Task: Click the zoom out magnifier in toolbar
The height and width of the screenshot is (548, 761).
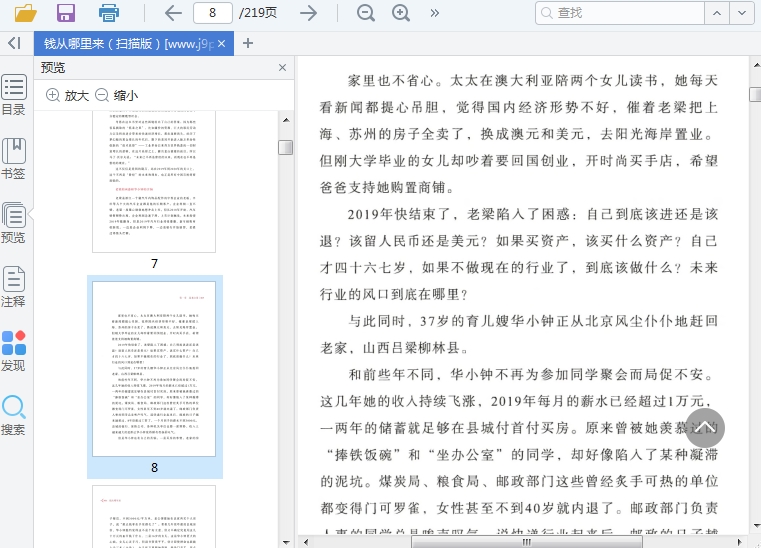Action: [x=366, y=13]
